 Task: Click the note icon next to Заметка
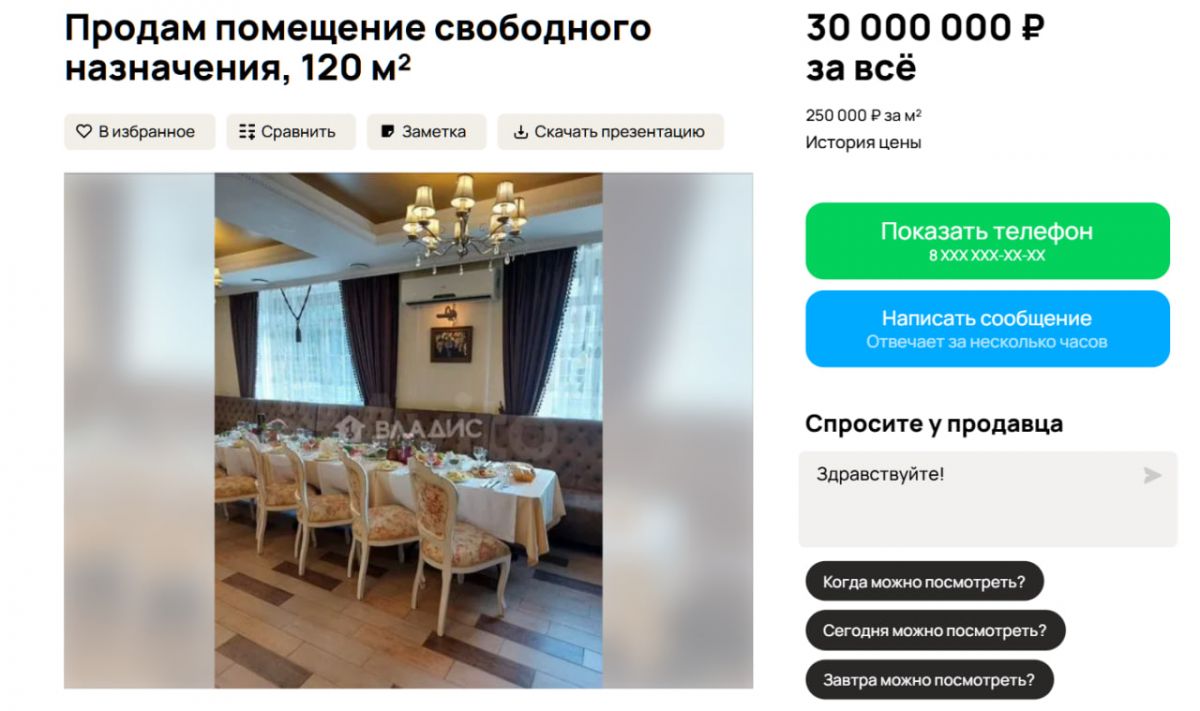coord(388,132)
